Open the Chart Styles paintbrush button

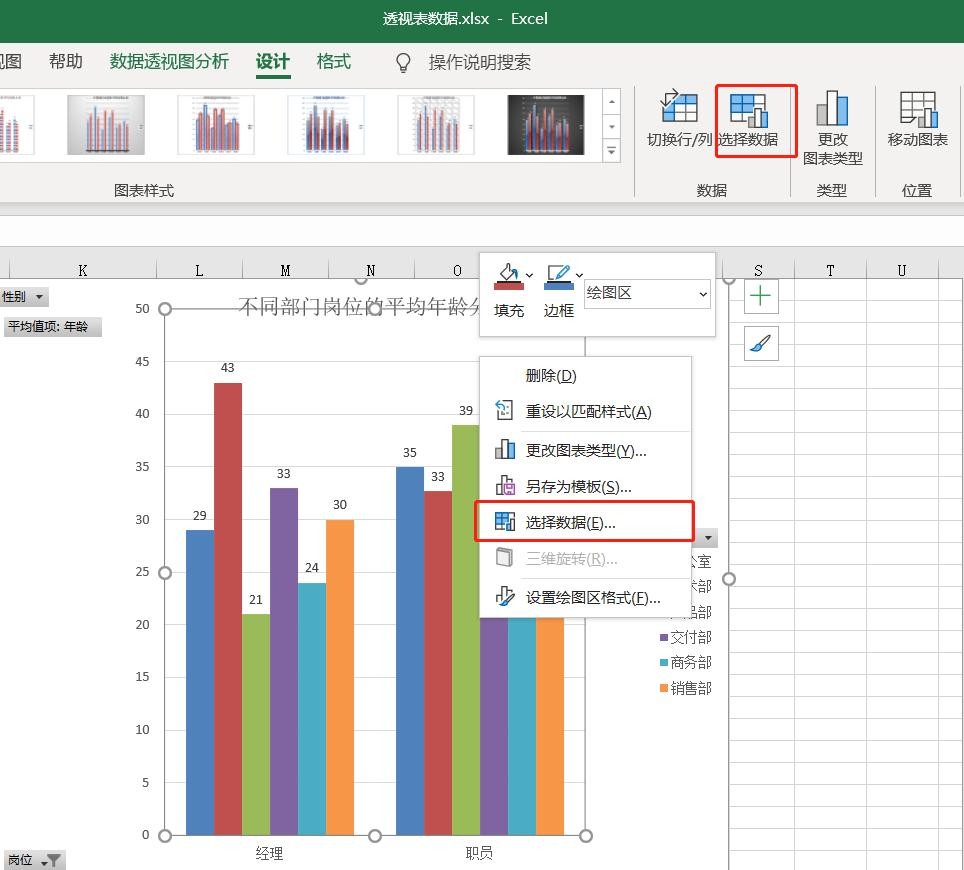click(x=761, y=344)
